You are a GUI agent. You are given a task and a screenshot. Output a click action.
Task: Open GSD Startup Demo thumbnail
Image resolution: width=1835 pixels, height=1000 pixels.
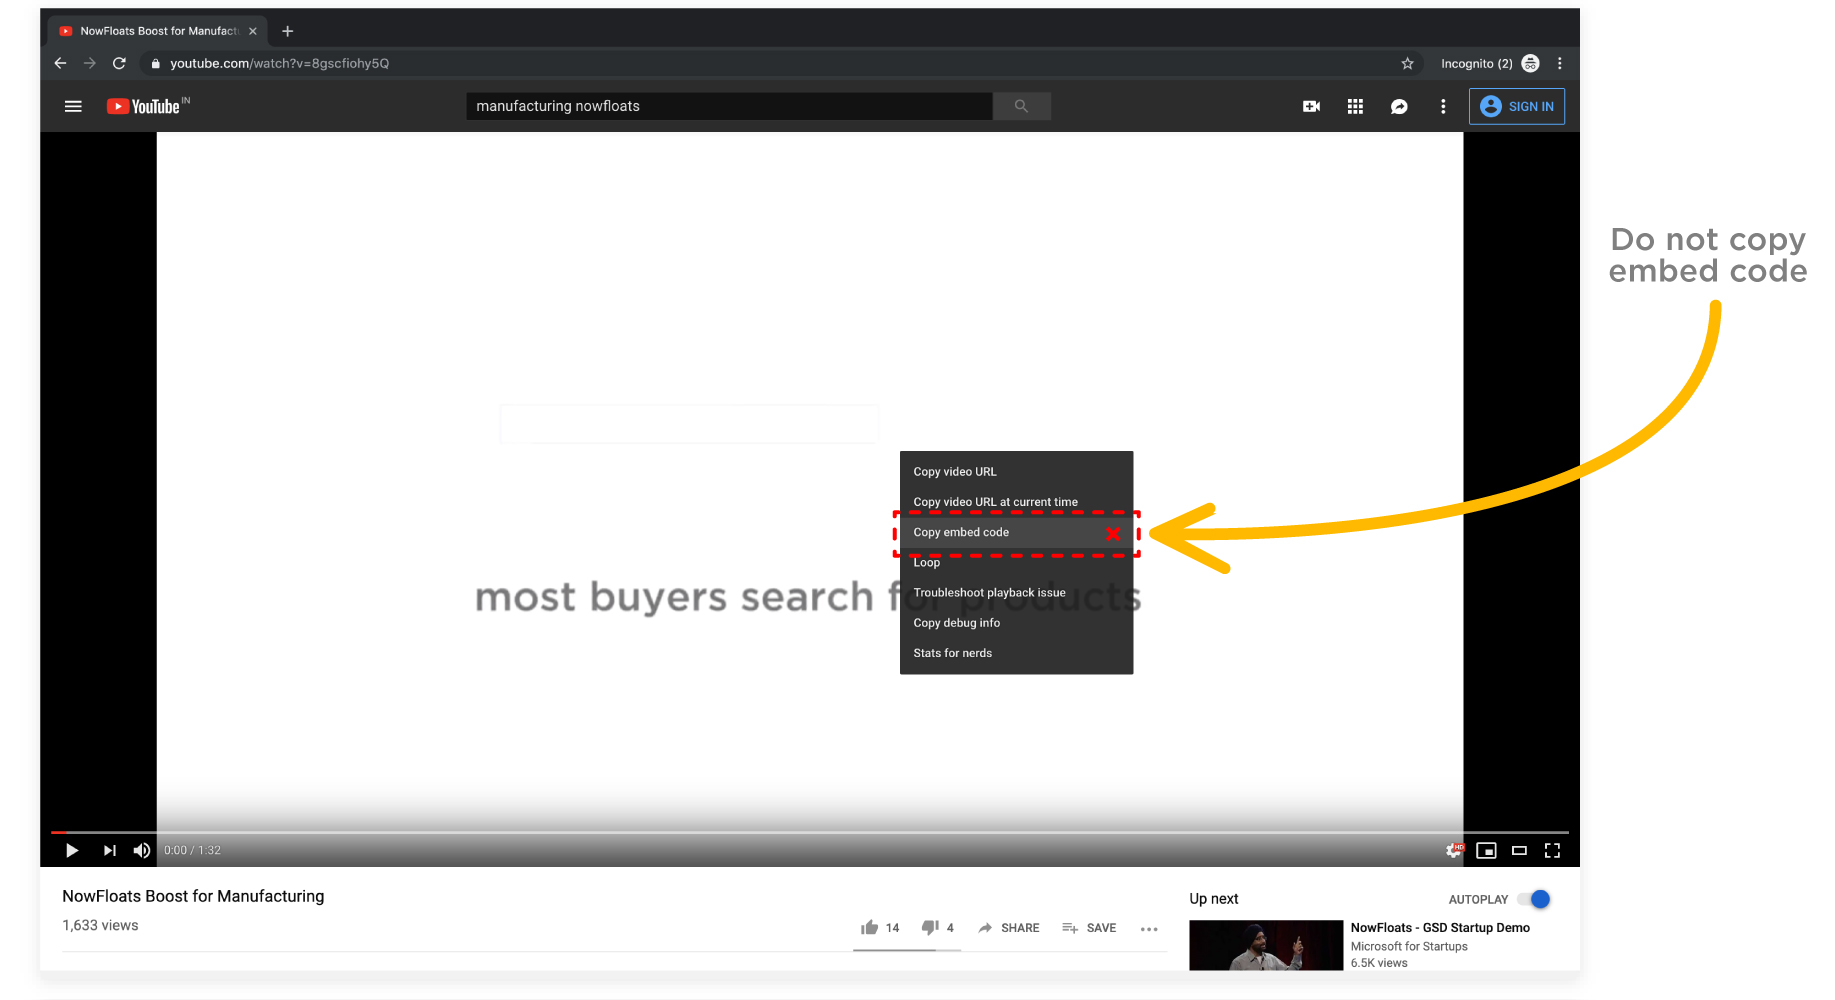coord(1266,945)
